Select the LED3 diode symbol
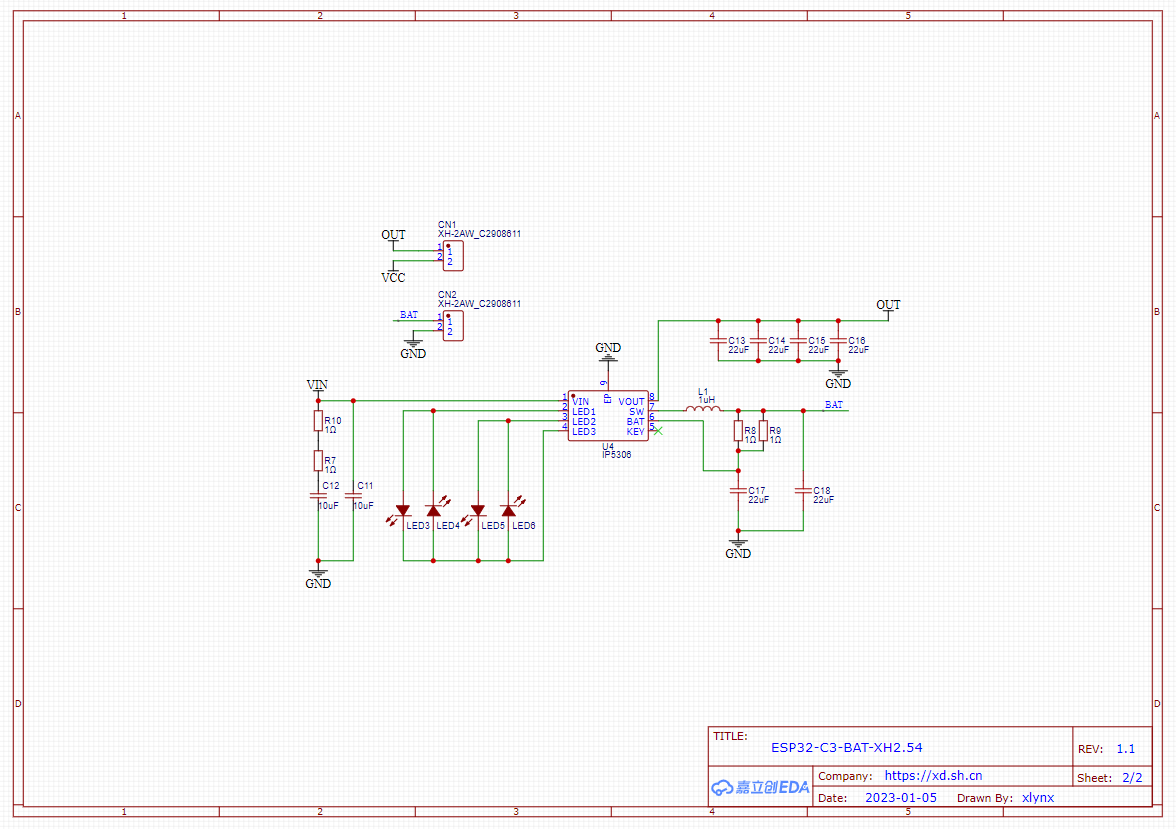 click(403, 511)
